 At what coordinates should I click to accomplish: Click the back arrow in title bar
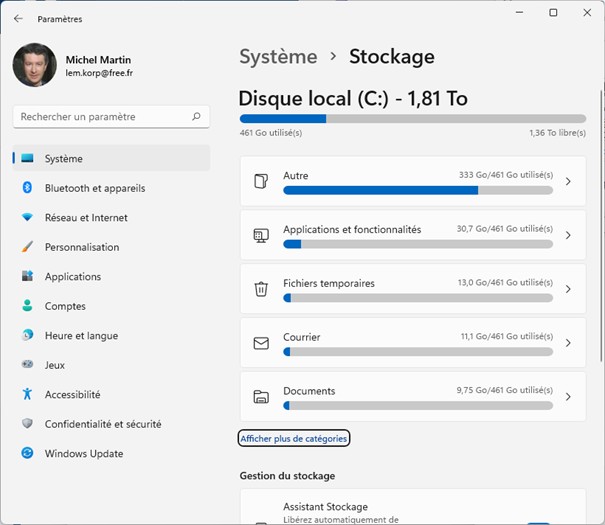point(18,18)
